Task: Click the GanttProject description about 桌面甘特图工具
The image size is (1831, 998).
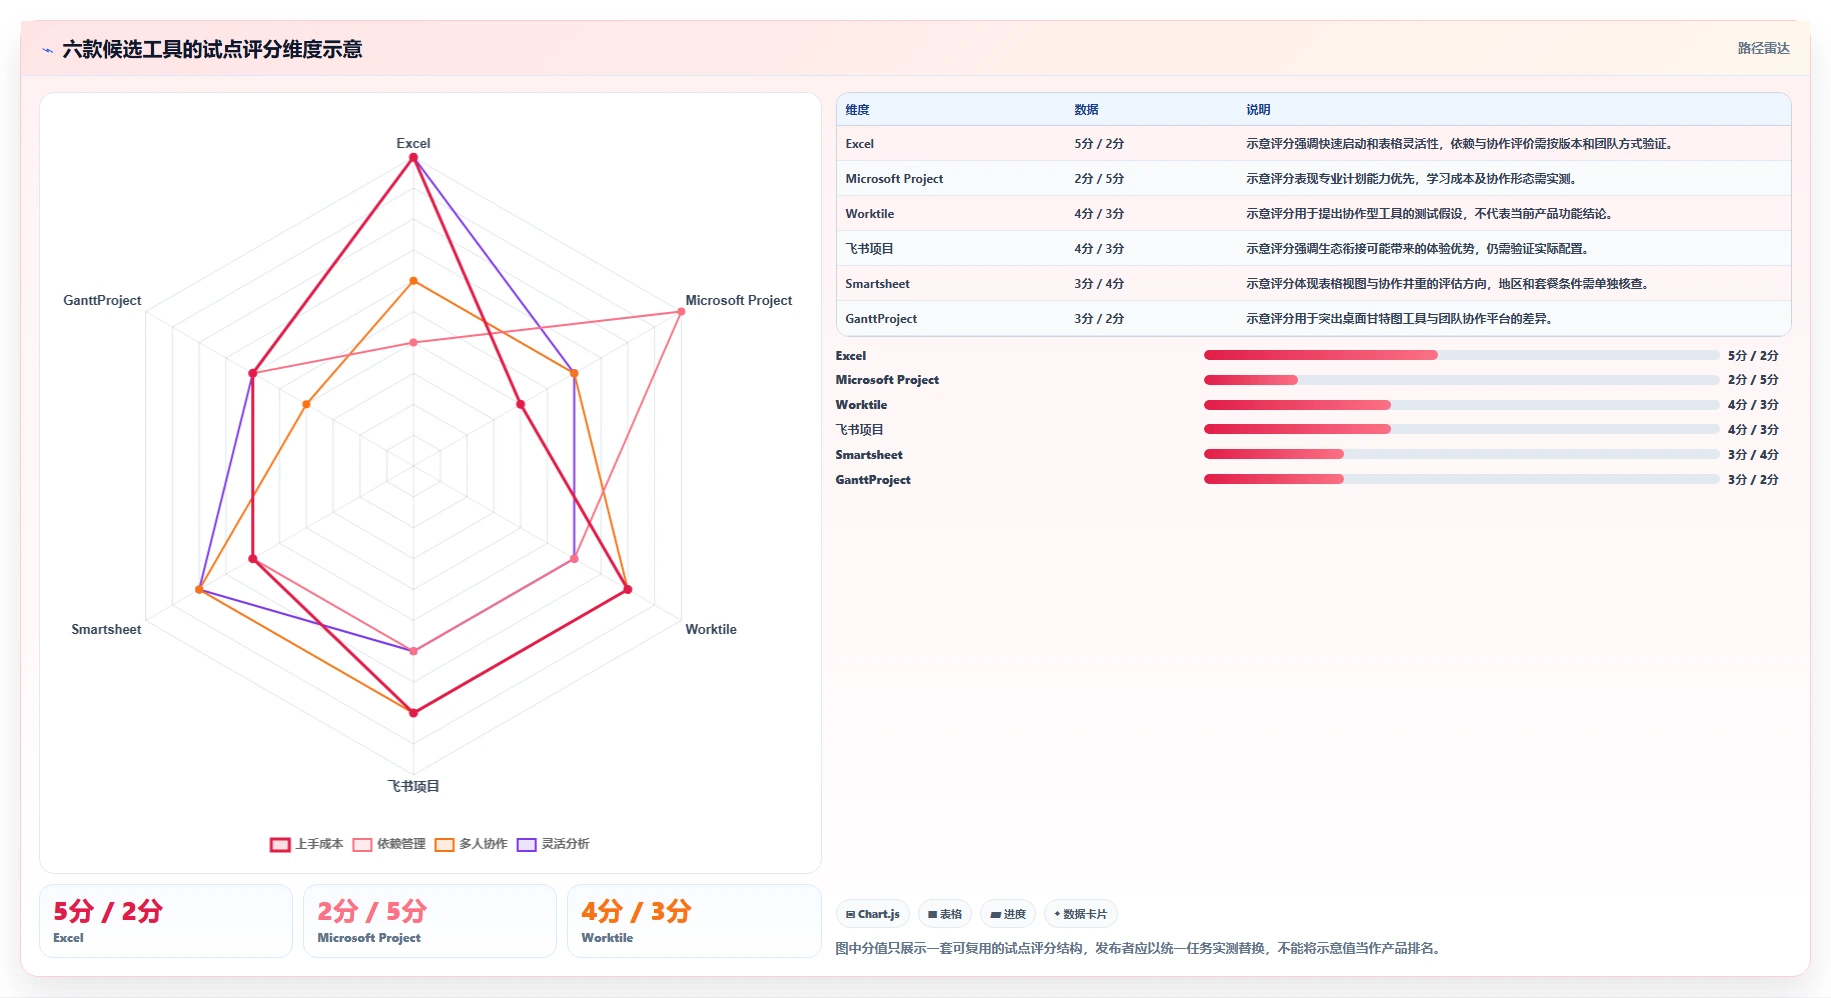Action: 1402,319
